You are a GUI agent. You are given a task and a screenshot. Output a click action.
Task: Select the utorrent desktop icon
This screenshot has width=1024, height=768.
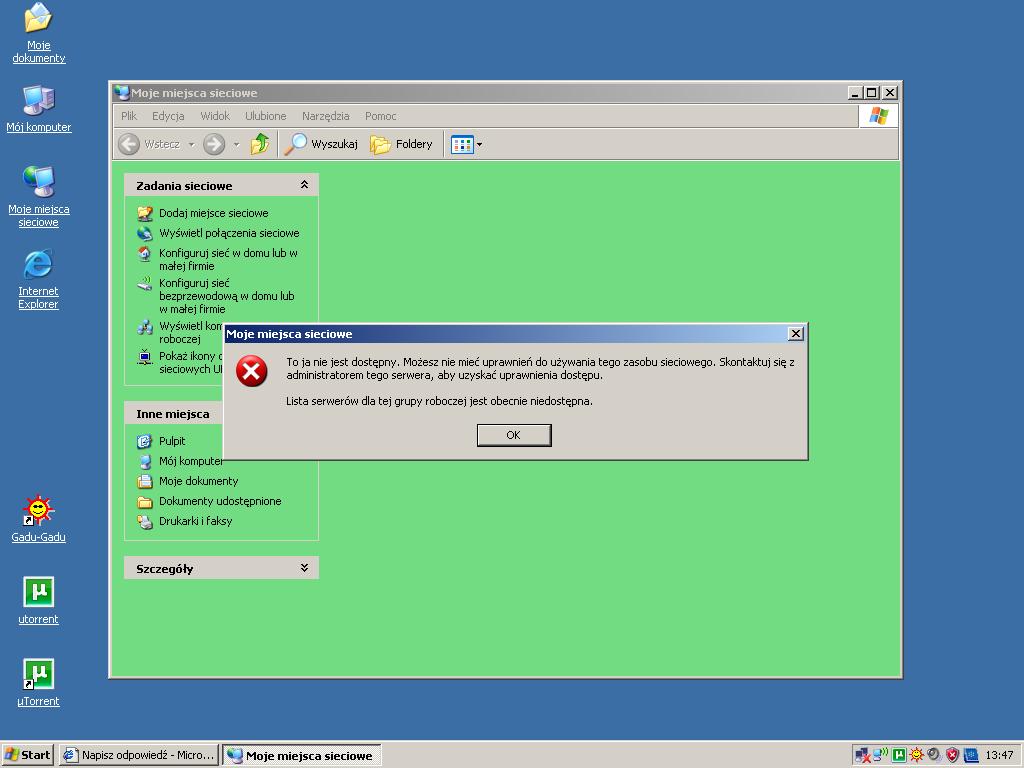(x=39, y=601)
